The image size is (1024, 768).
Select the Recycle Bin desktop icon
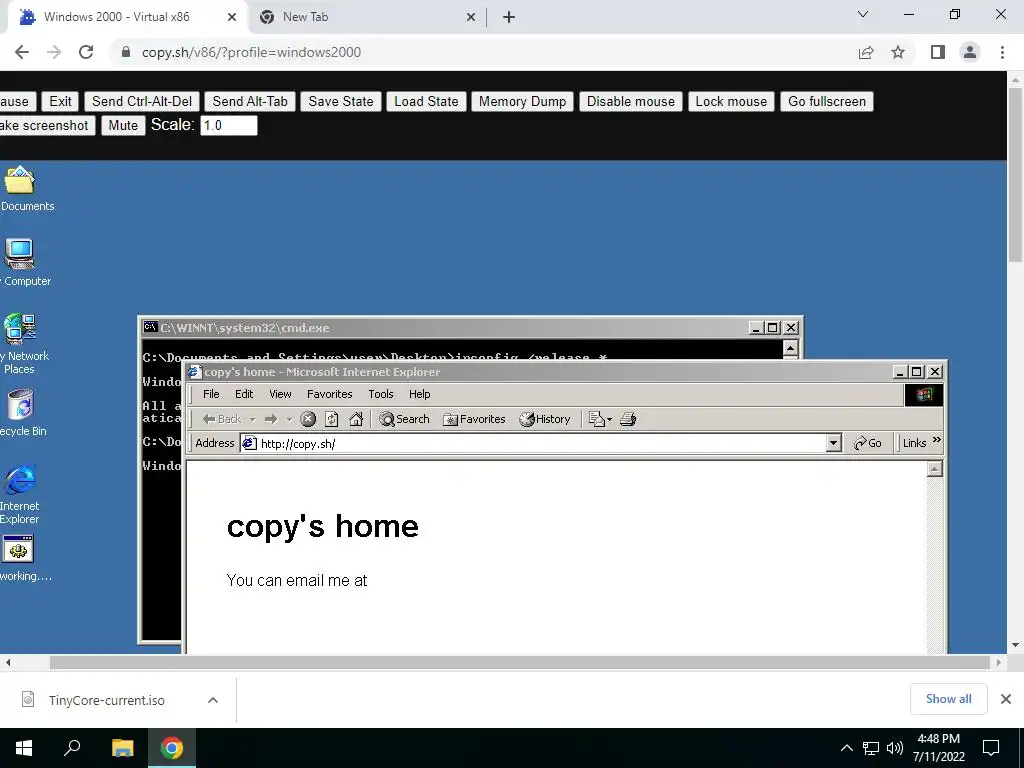pos(22,413)
